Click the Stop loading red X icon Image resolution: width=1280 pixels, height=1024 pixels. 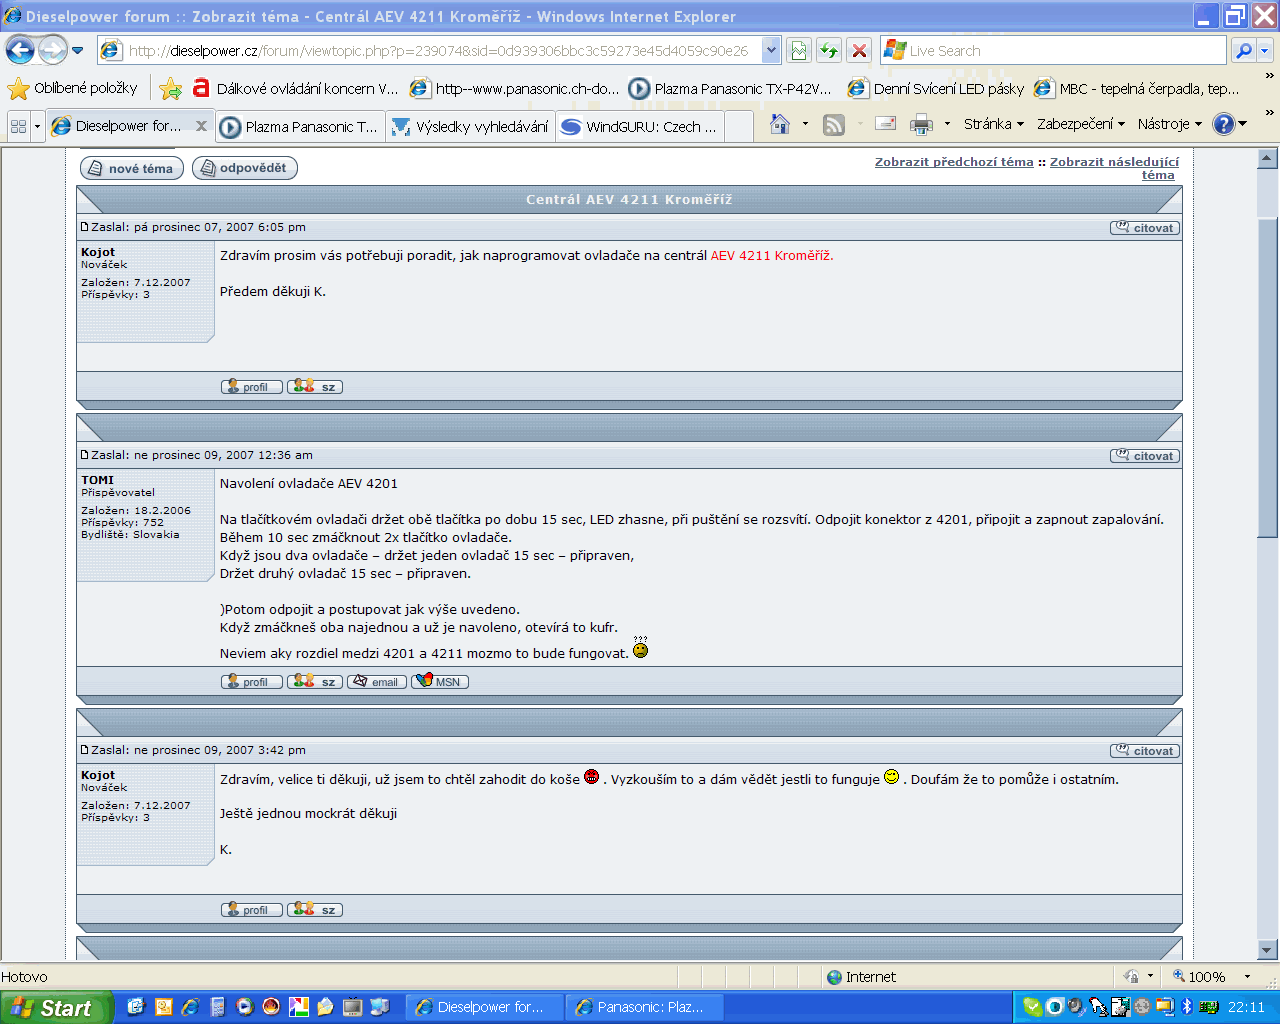point(858,50)
